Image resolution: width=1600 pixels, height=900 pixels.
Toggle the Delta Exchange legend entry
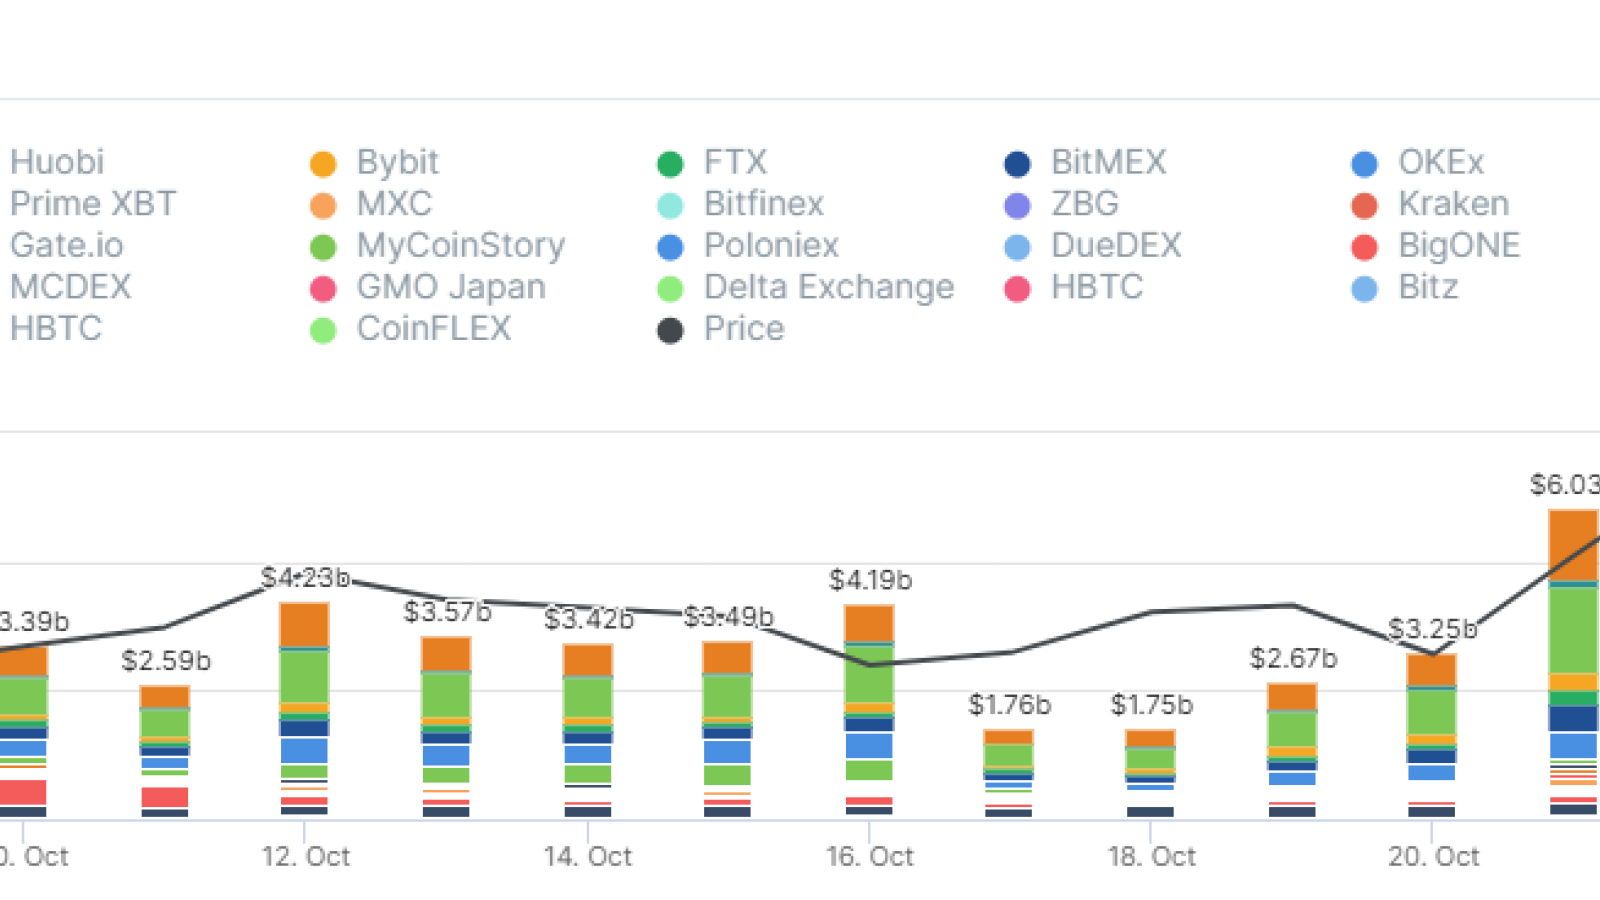[x=805, y=288]
